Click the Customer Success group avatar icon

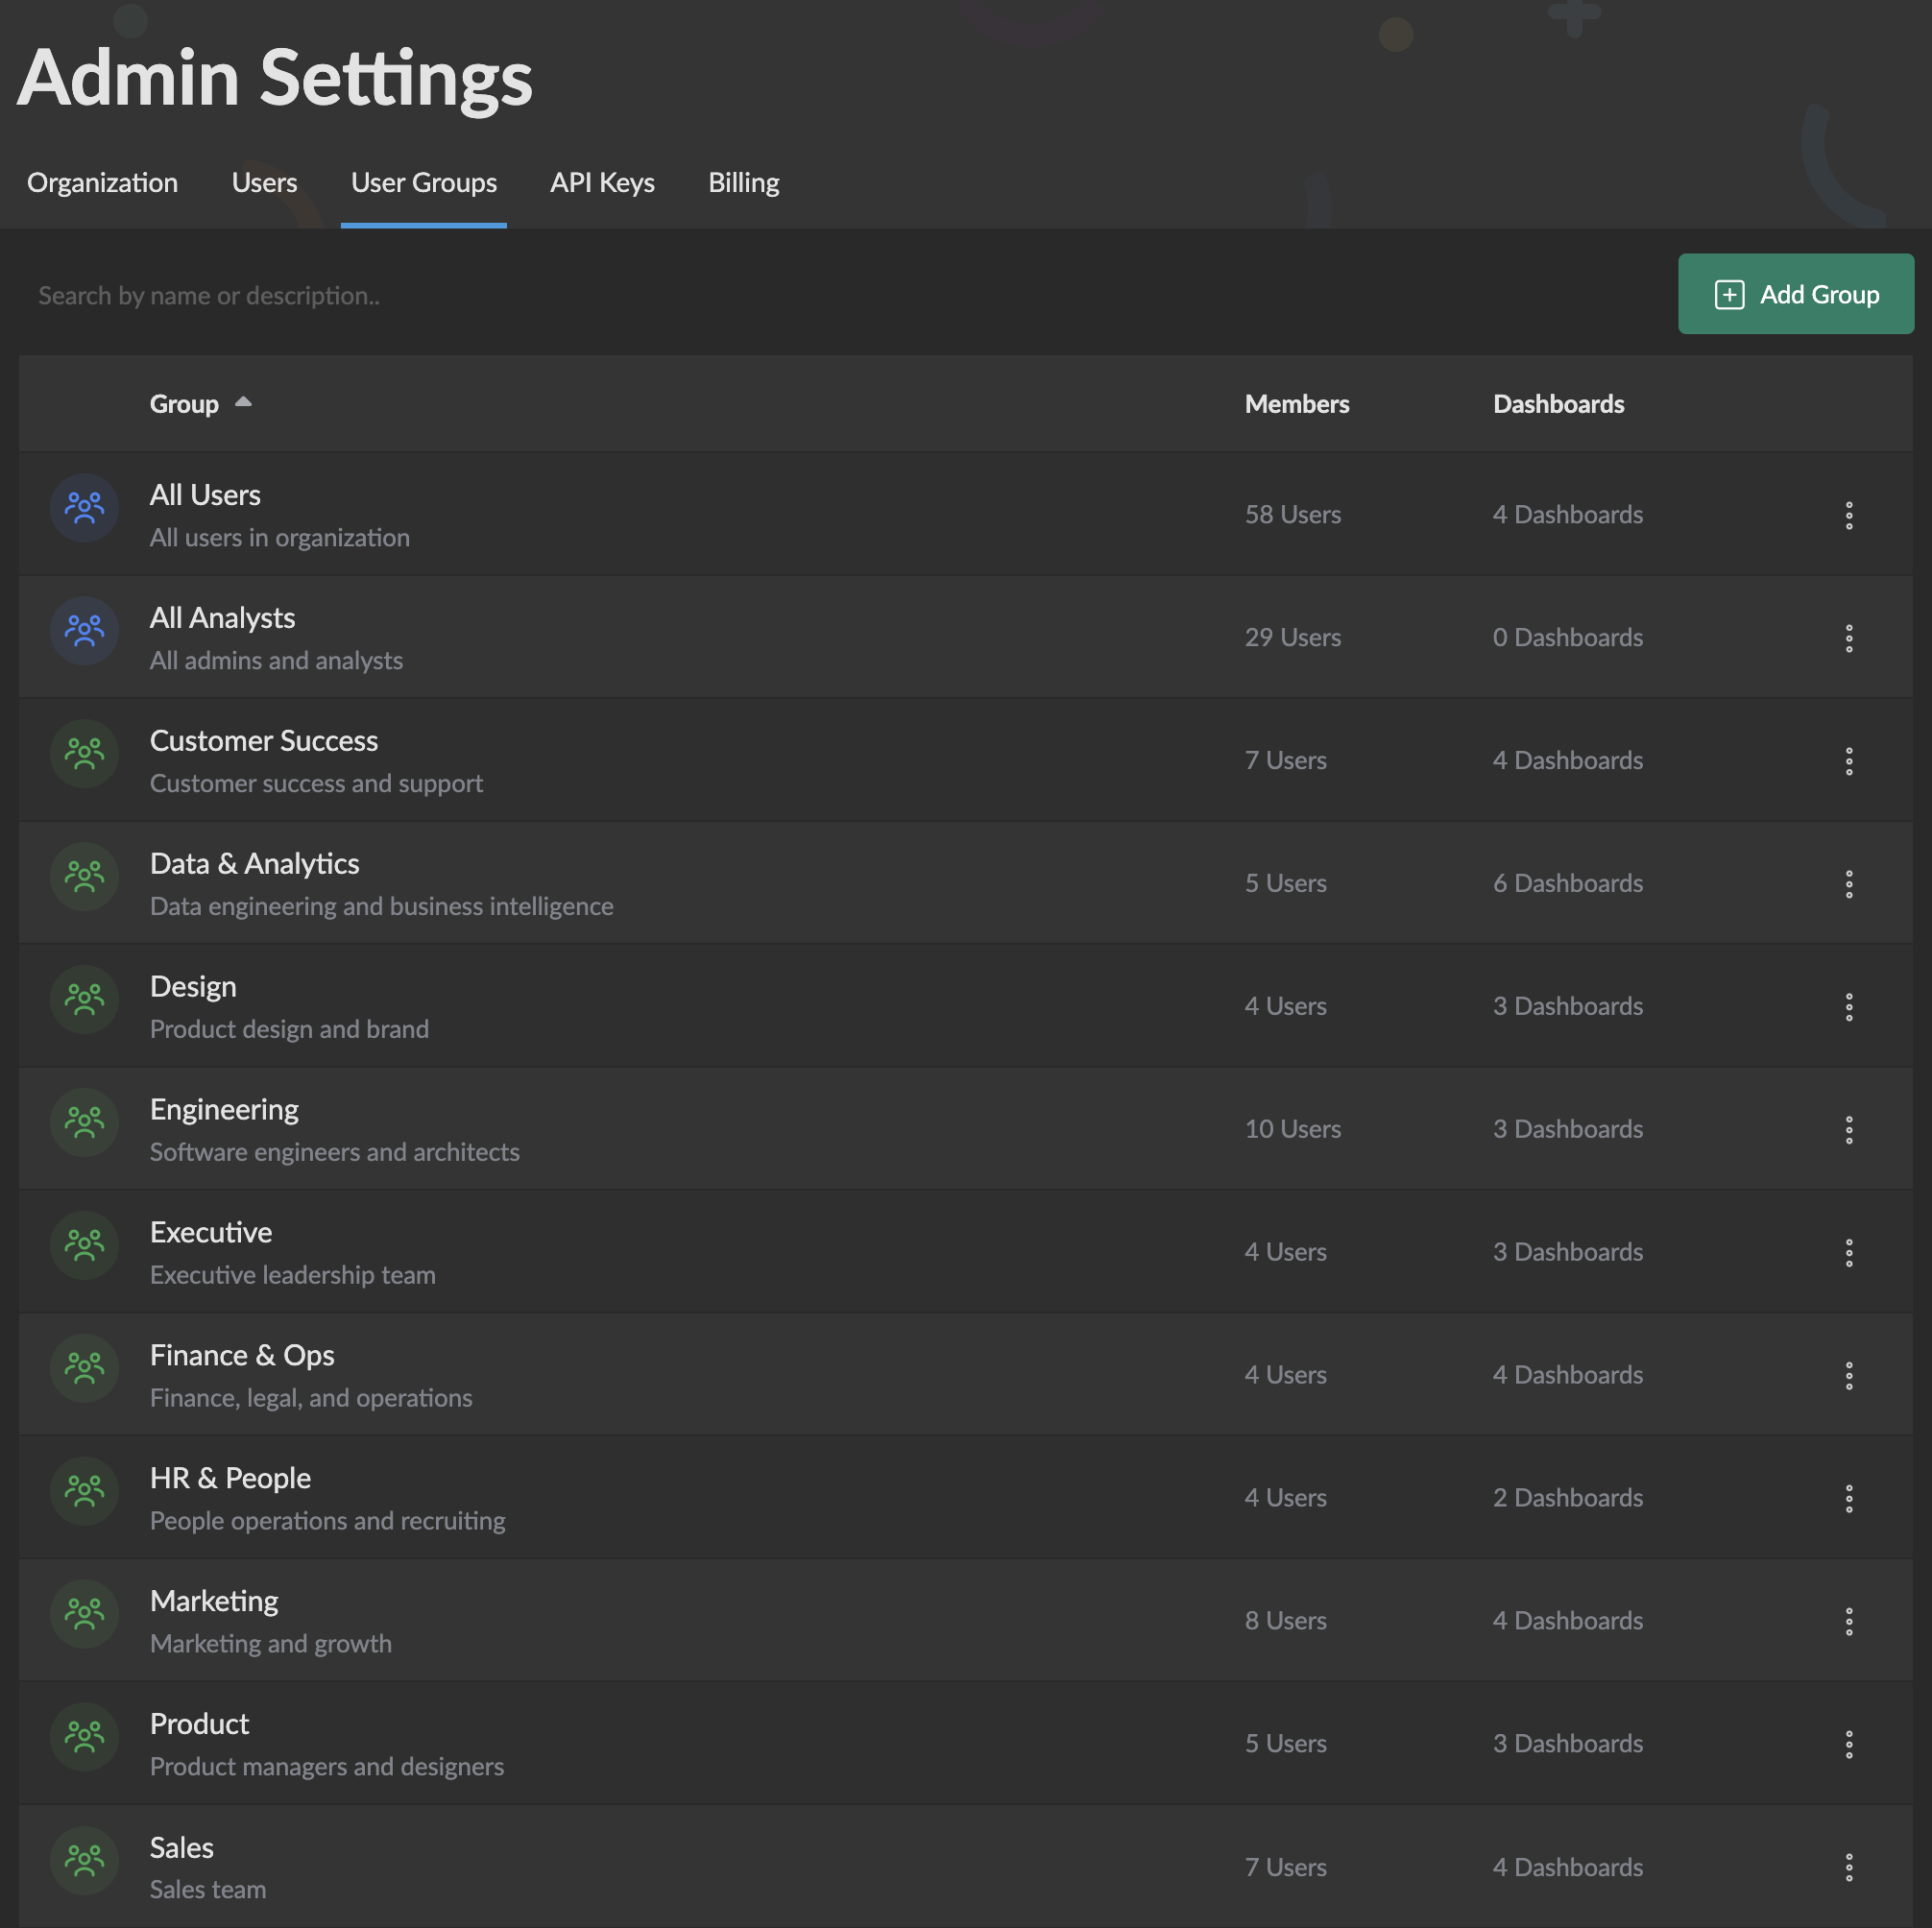tap(84, 754)
